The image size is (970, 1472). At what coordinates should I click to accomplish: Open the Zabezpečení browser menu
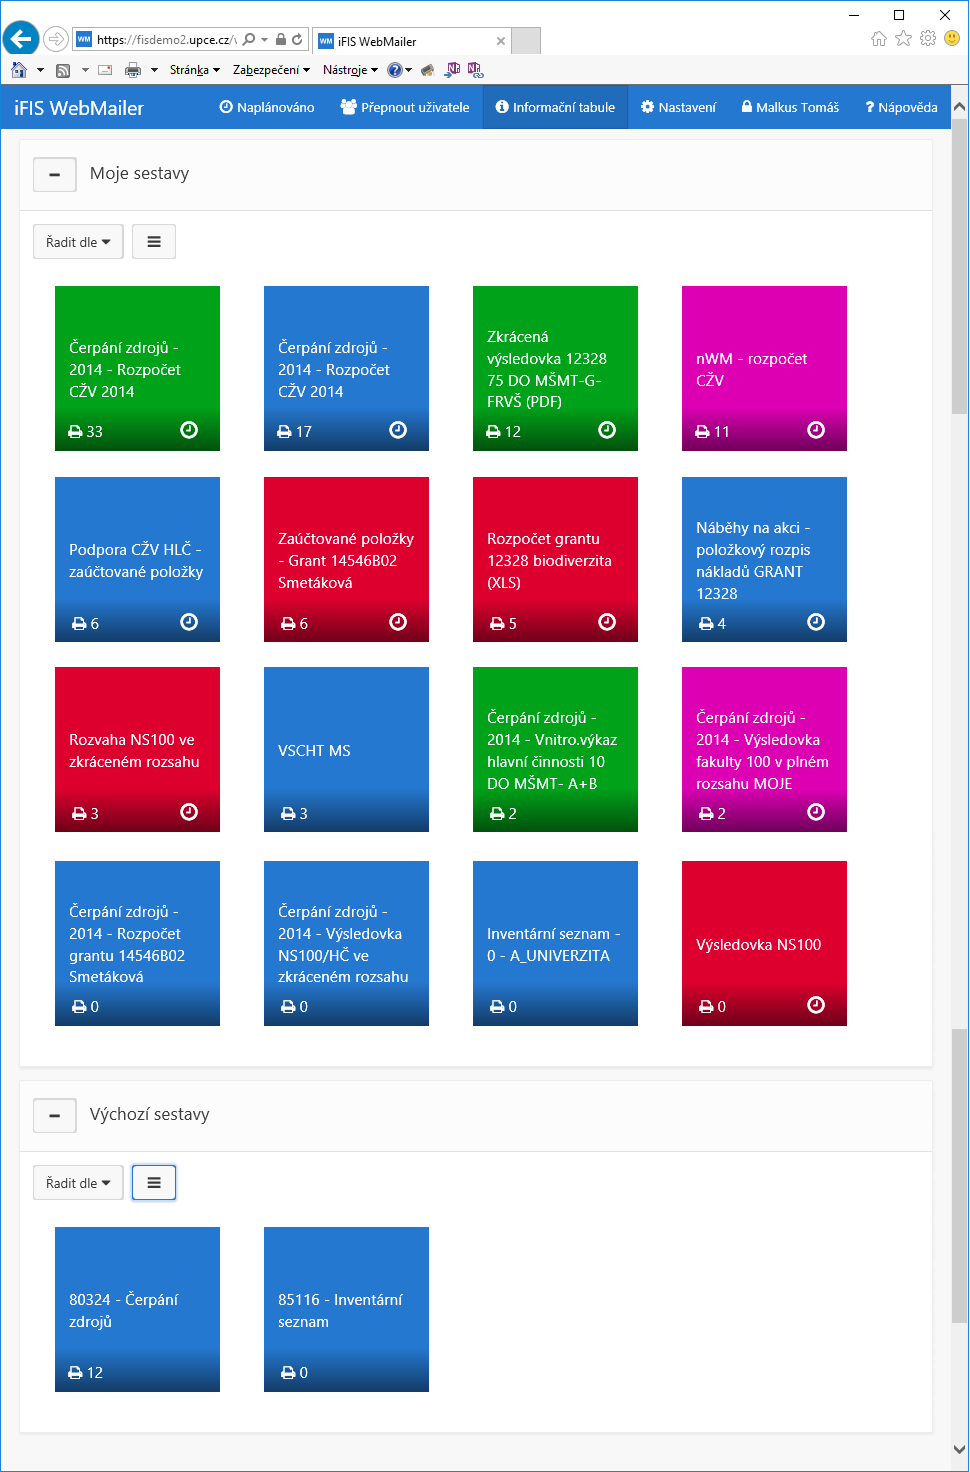pyautogui.click(x=271, y=70)
